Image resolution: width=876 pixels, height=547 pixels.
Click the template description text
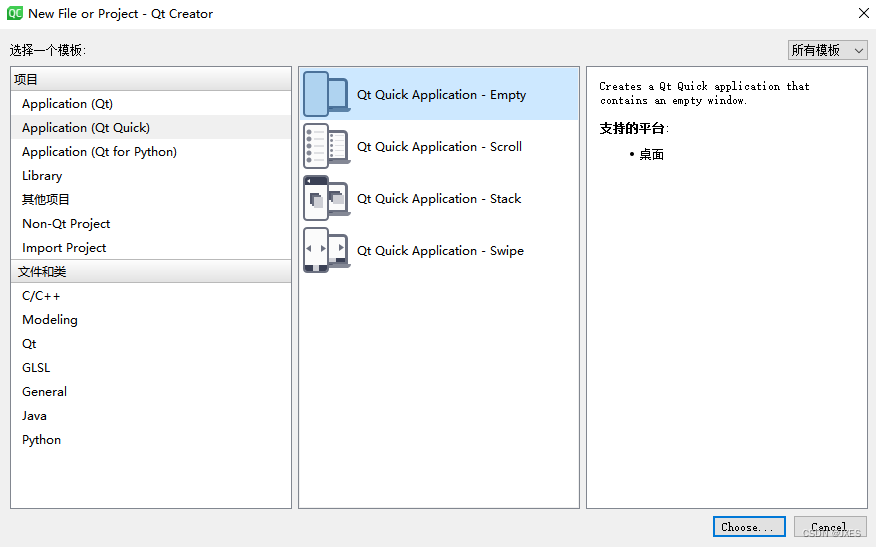pos(704,93)
